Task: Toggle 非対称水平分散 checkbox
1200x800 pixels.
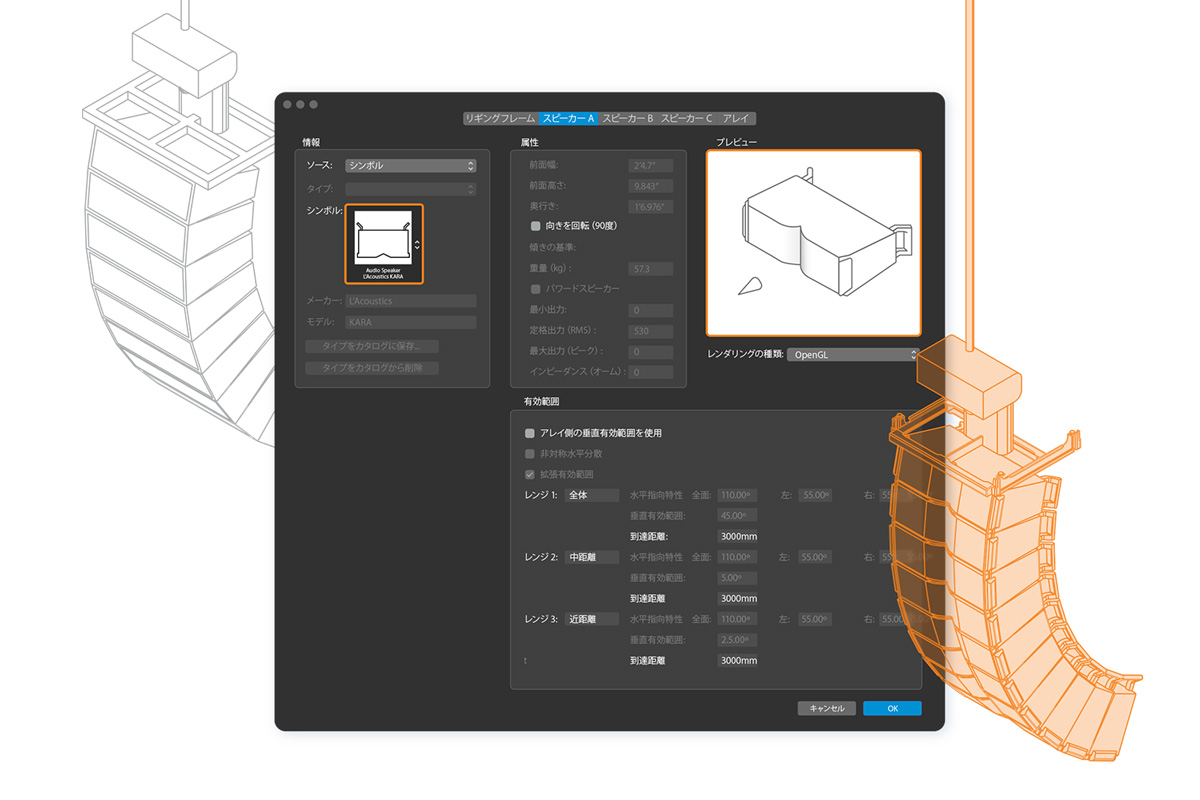Action: click(530, 454)
